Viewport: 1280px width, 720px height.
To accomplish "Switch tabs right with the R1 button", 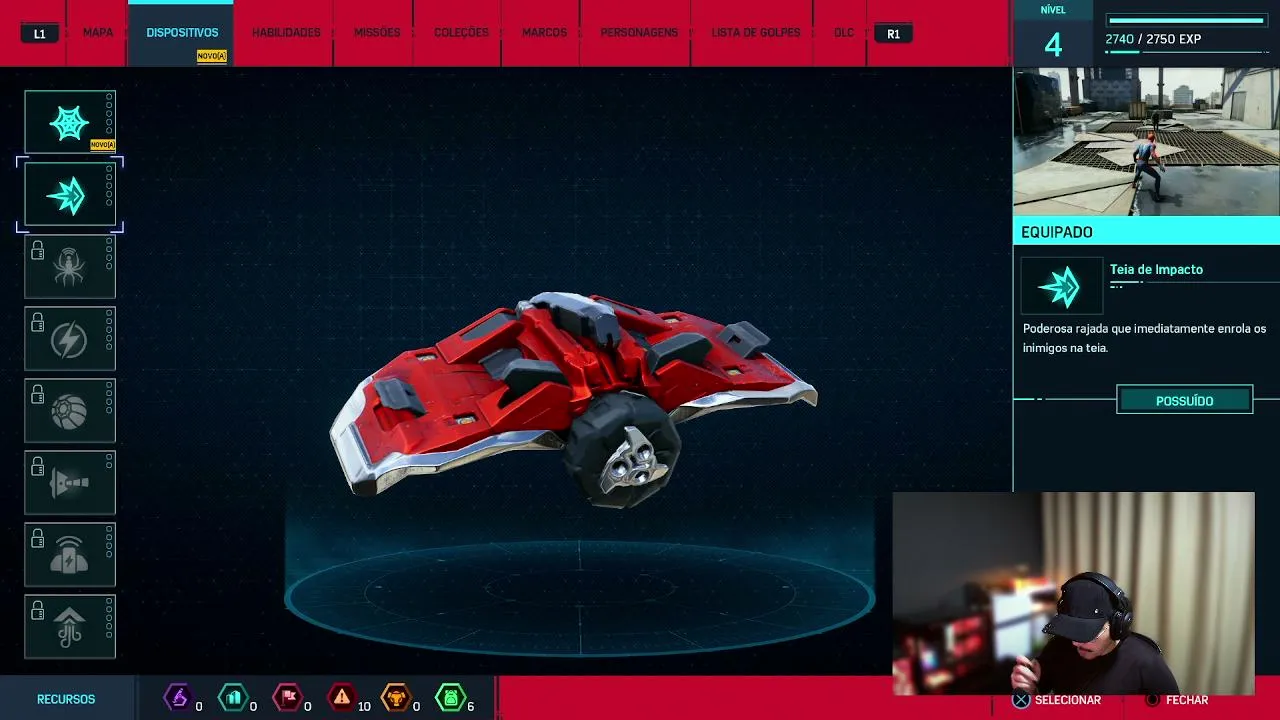I will [893, 33].
